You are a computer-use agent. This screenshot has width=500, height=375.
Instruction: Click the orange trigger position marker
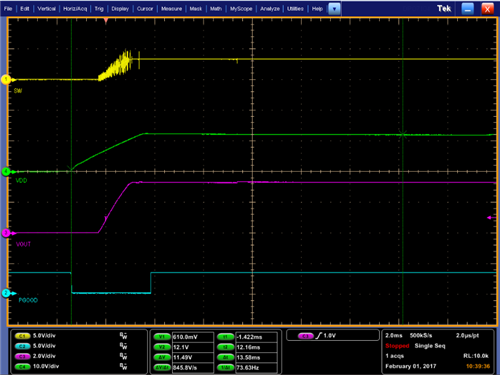(106, 21)
